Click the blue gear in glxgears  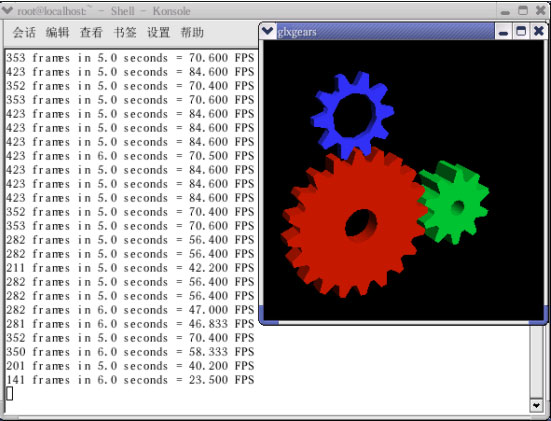[x=351, y=114]
